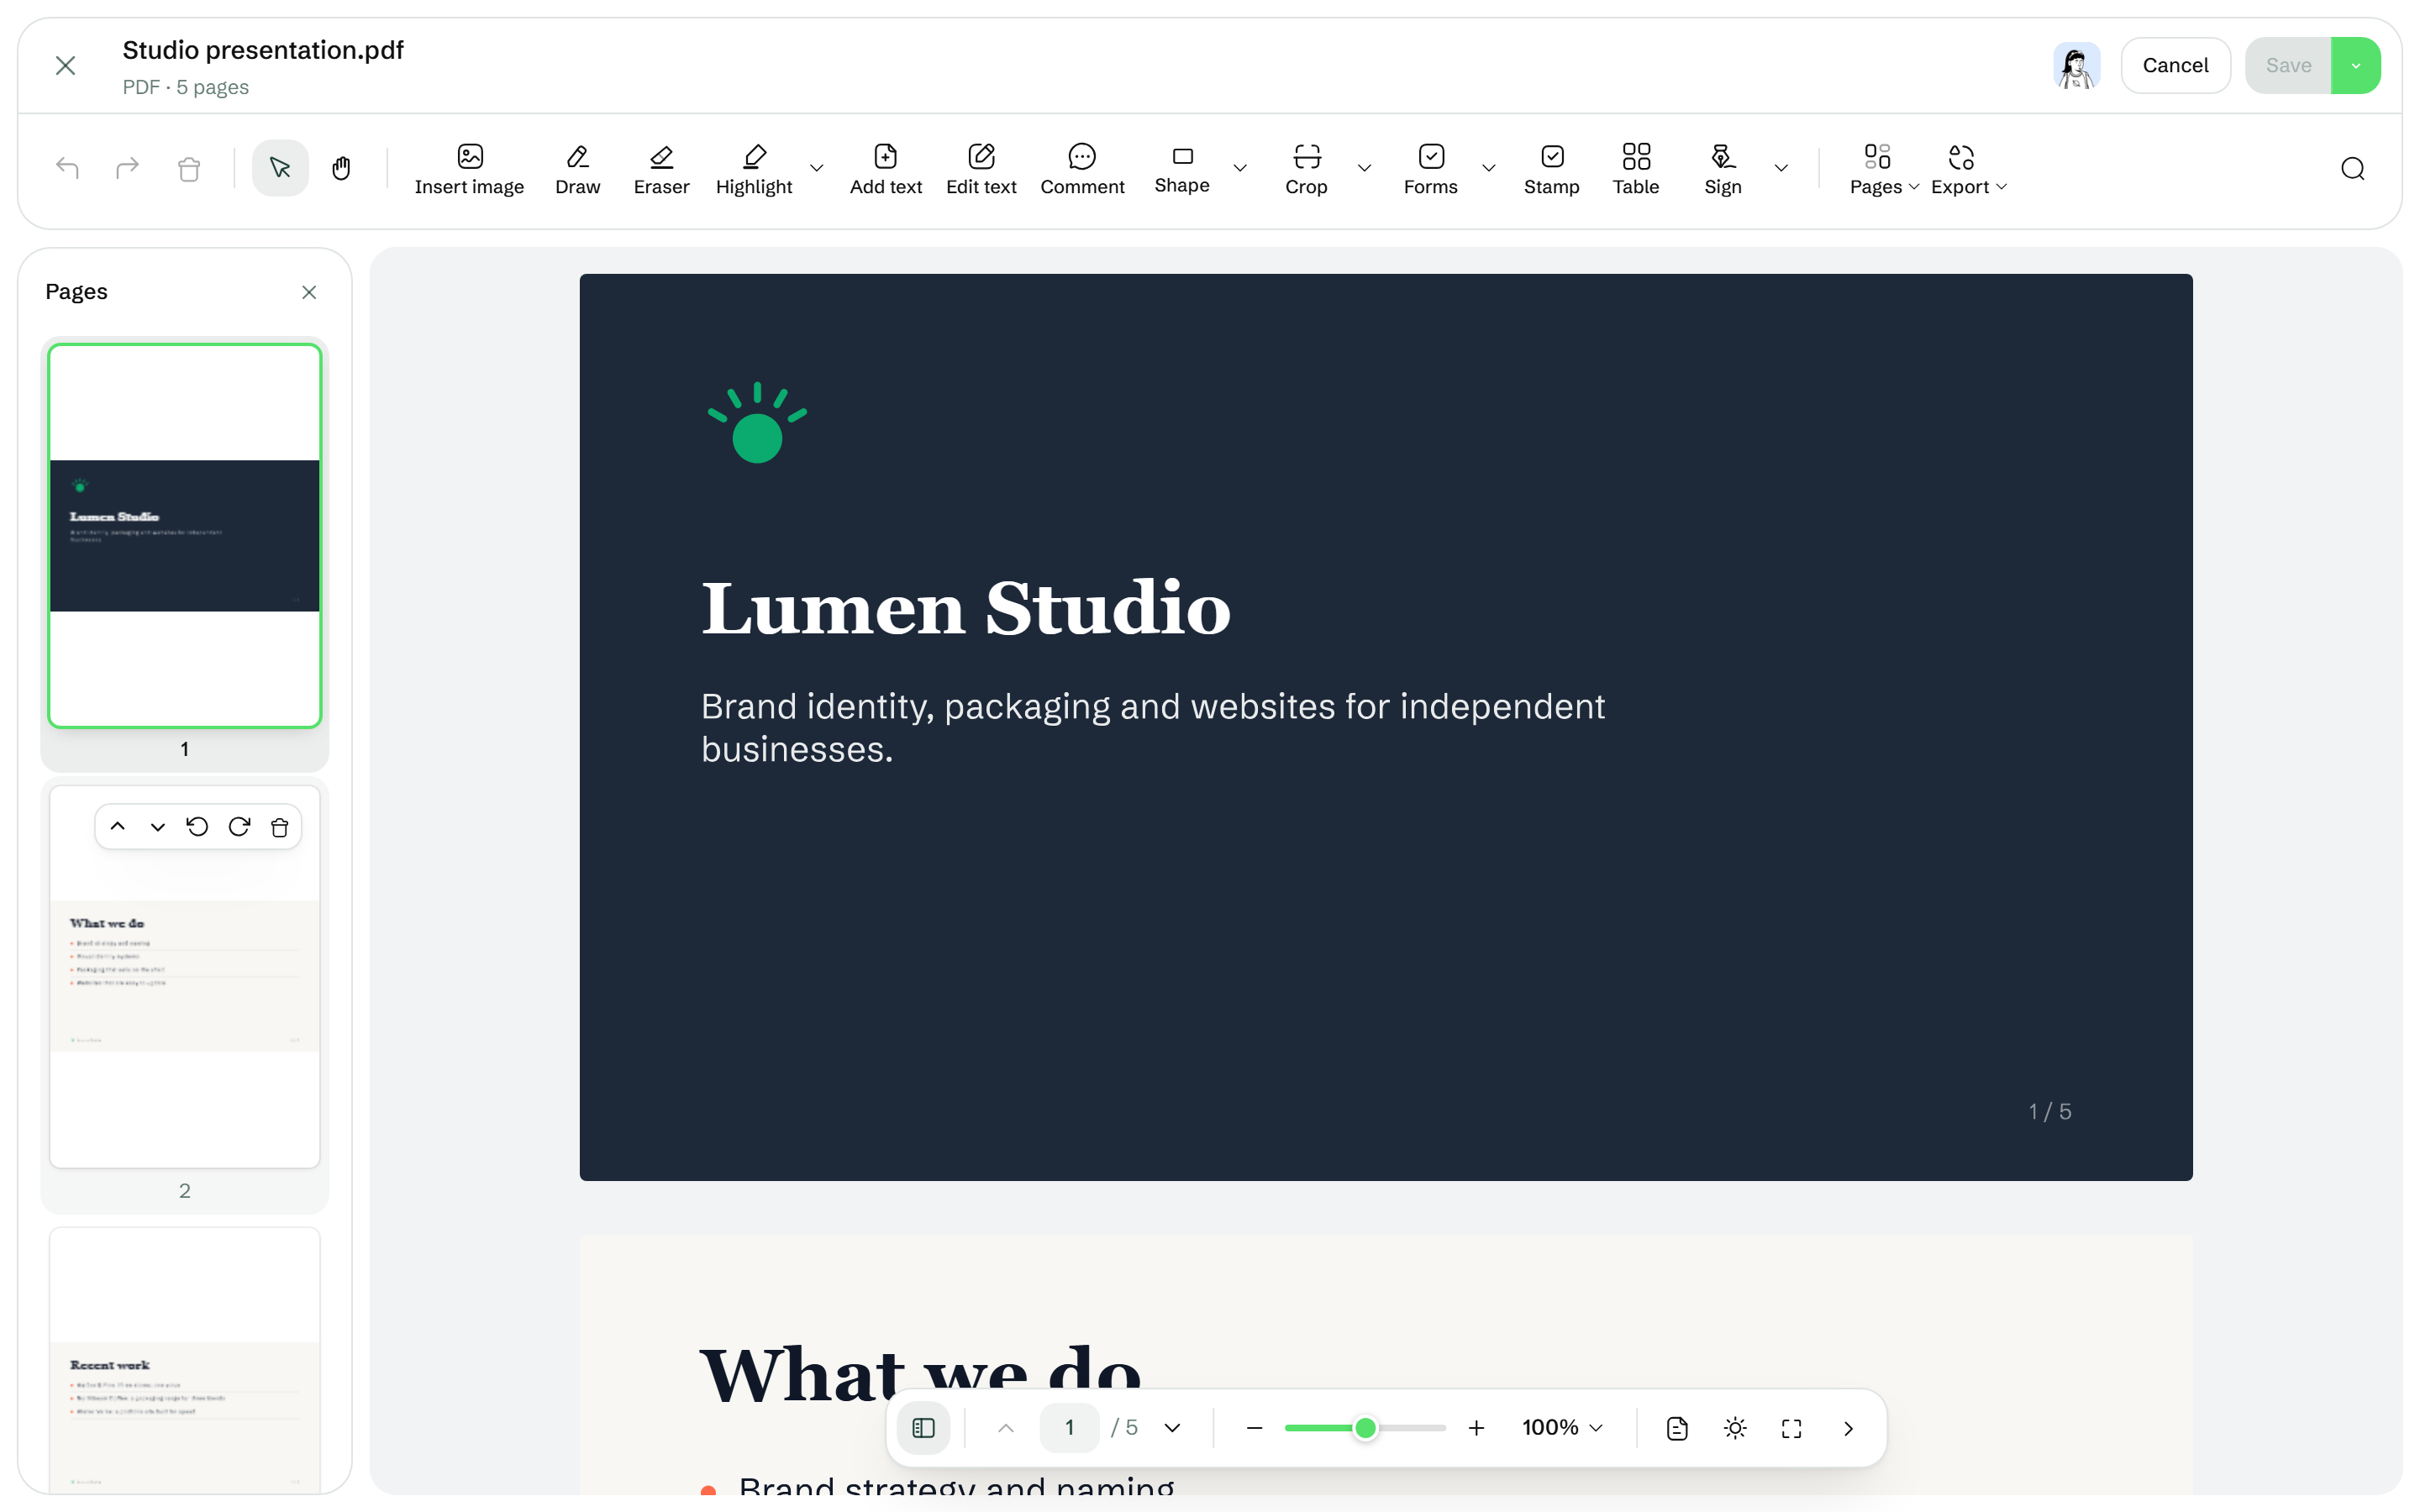
Task: Open the Save options dropdown arrow
Action: [2355, 65]
